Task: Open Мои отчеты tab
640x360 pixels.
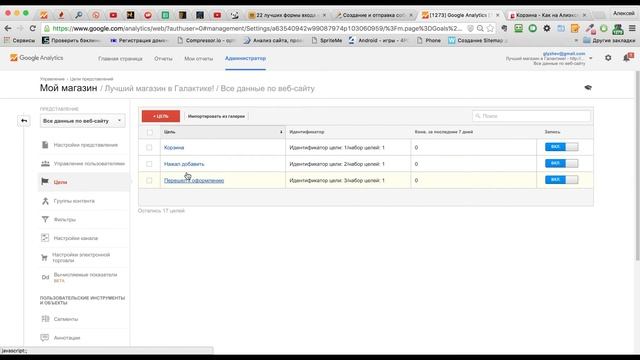Action: click(x=198, y=59)
